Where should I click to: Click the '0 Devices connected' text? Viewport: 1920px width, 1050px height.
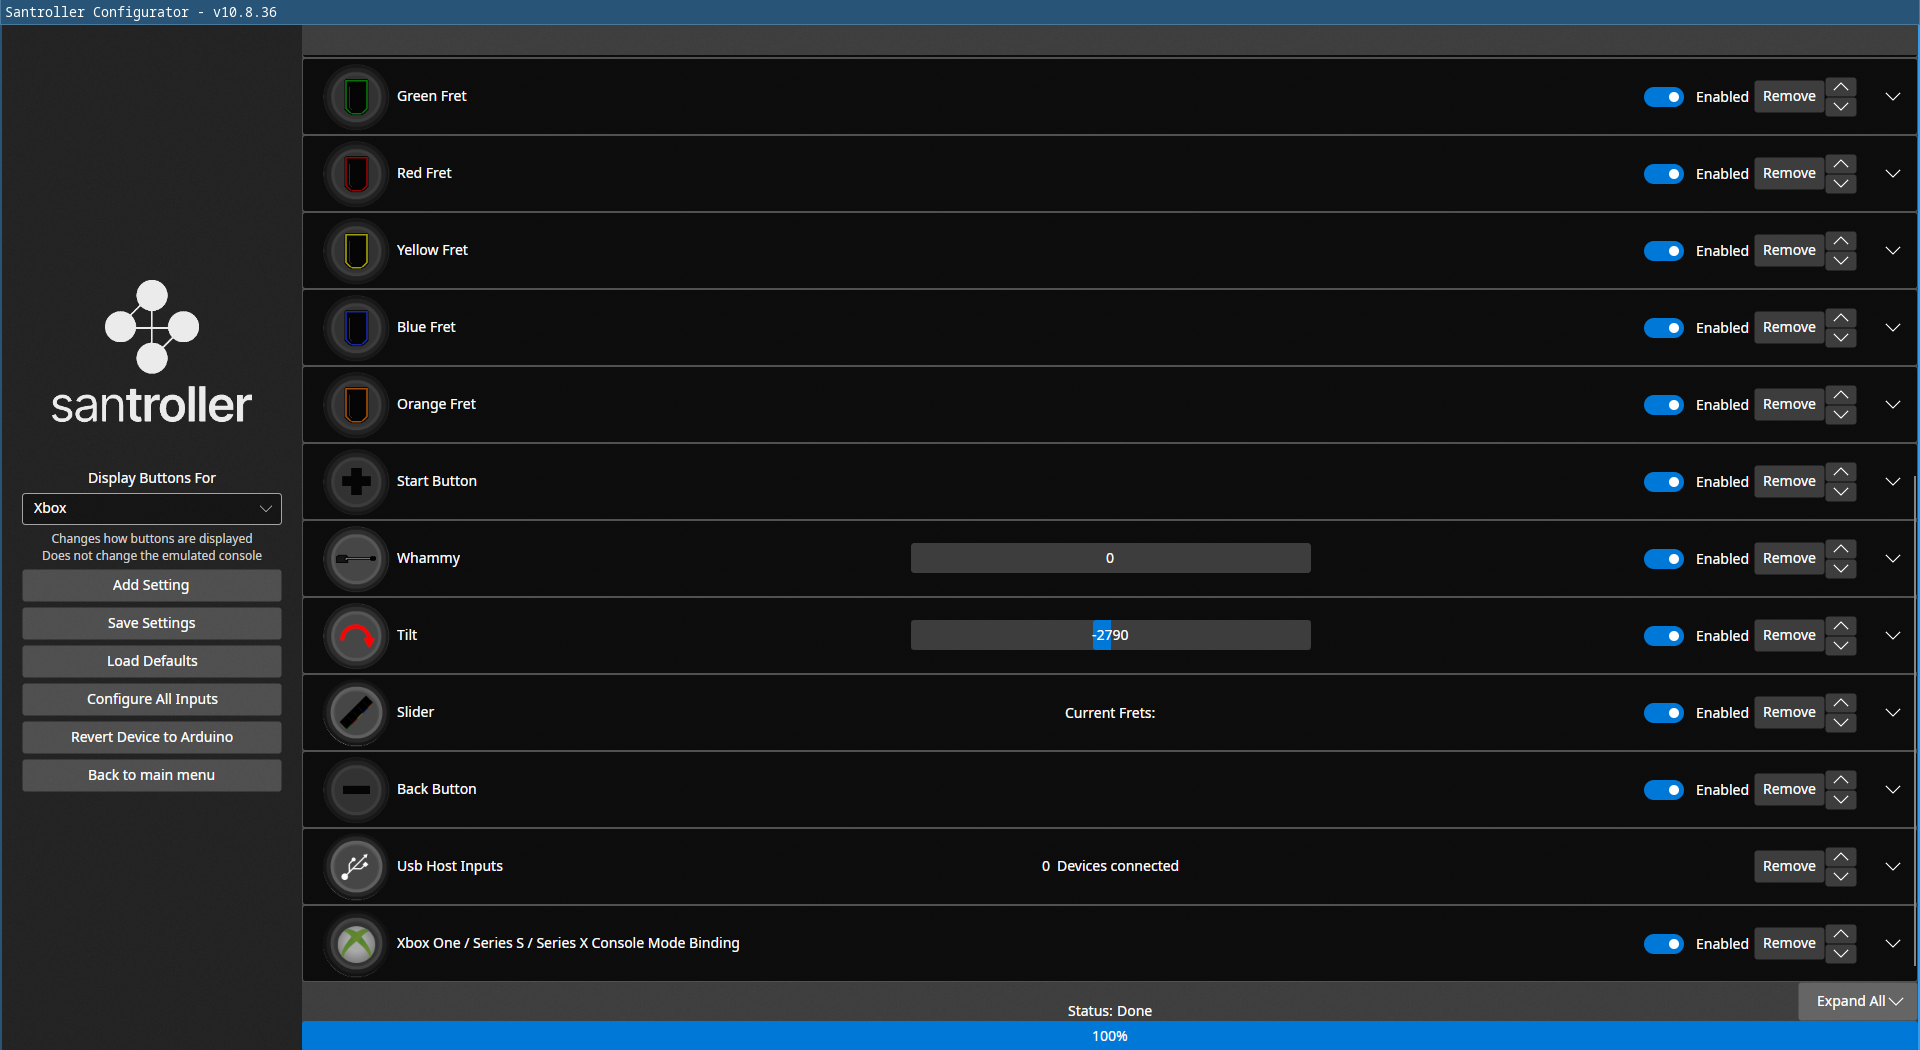coord(1110,867)
